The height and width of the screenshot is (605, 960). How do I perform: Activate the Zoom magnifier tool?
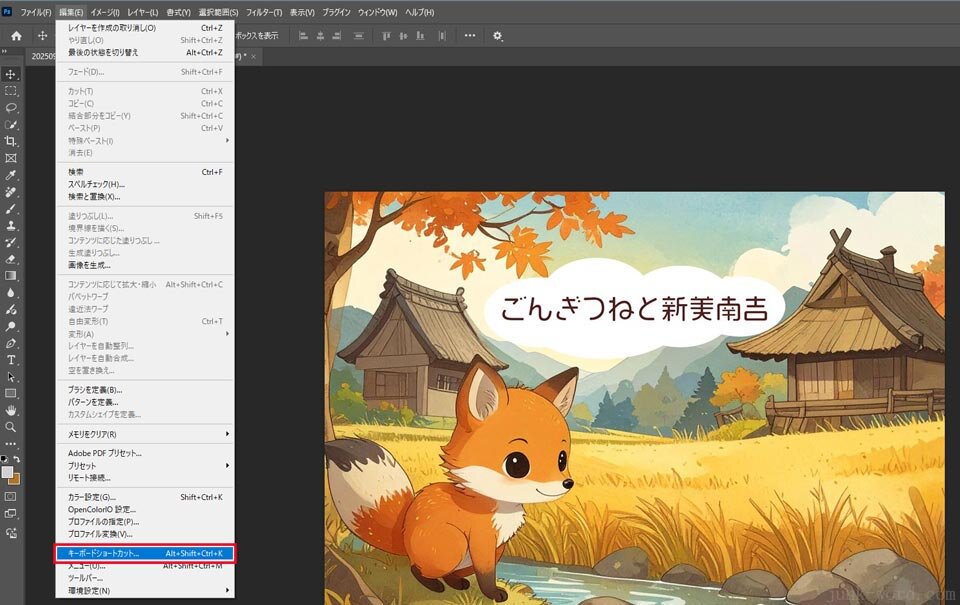(11, 427)
